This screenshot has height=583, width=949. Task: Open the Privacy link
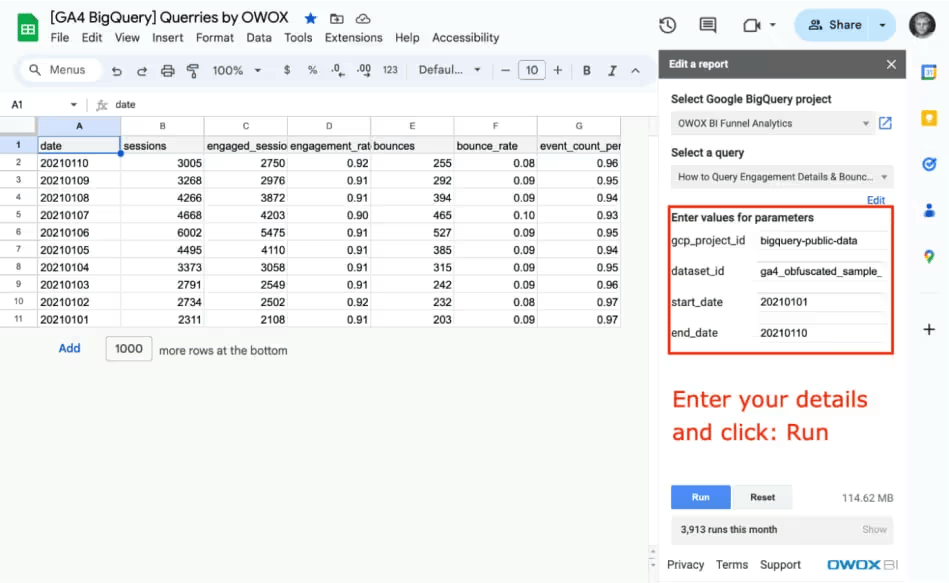click(x=685, y=565)
